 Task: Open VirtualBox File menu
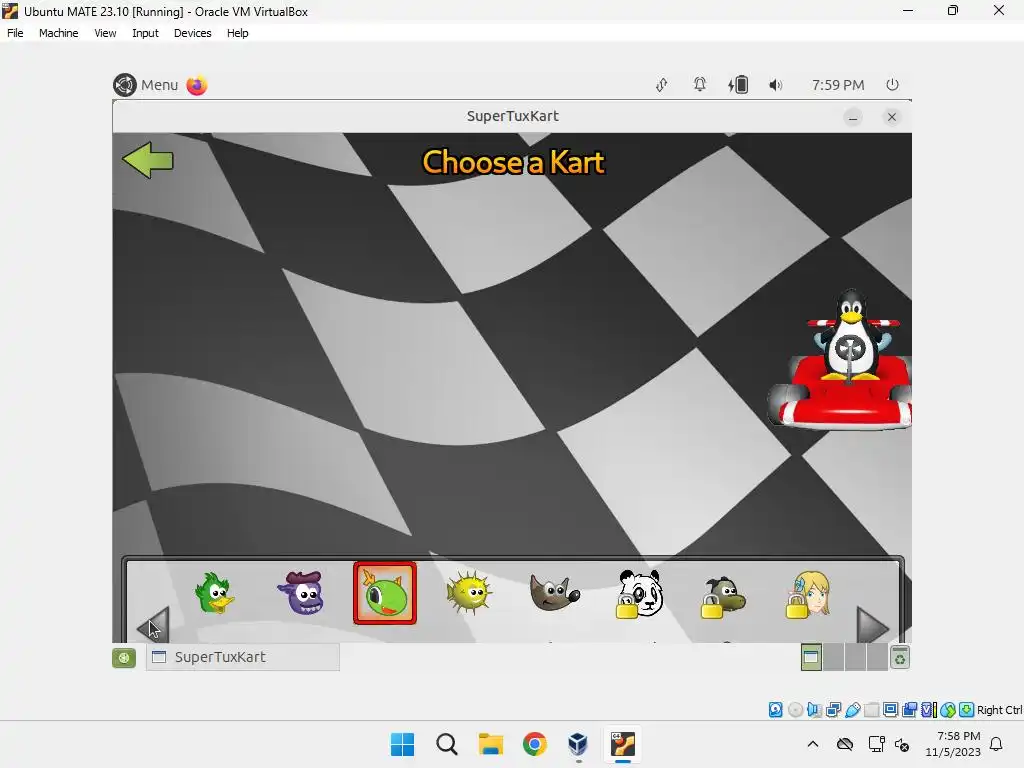tap(15, 33)
